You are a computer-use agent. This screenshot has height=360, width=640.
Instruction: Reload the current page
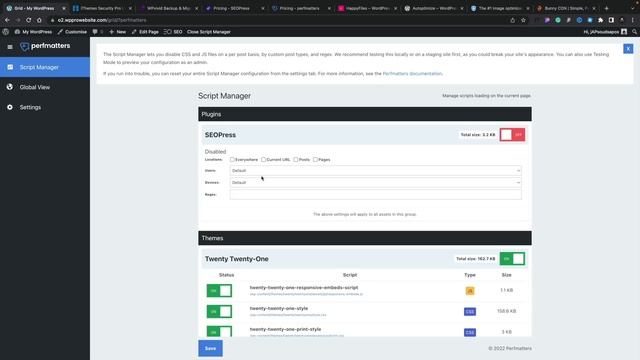29,20
